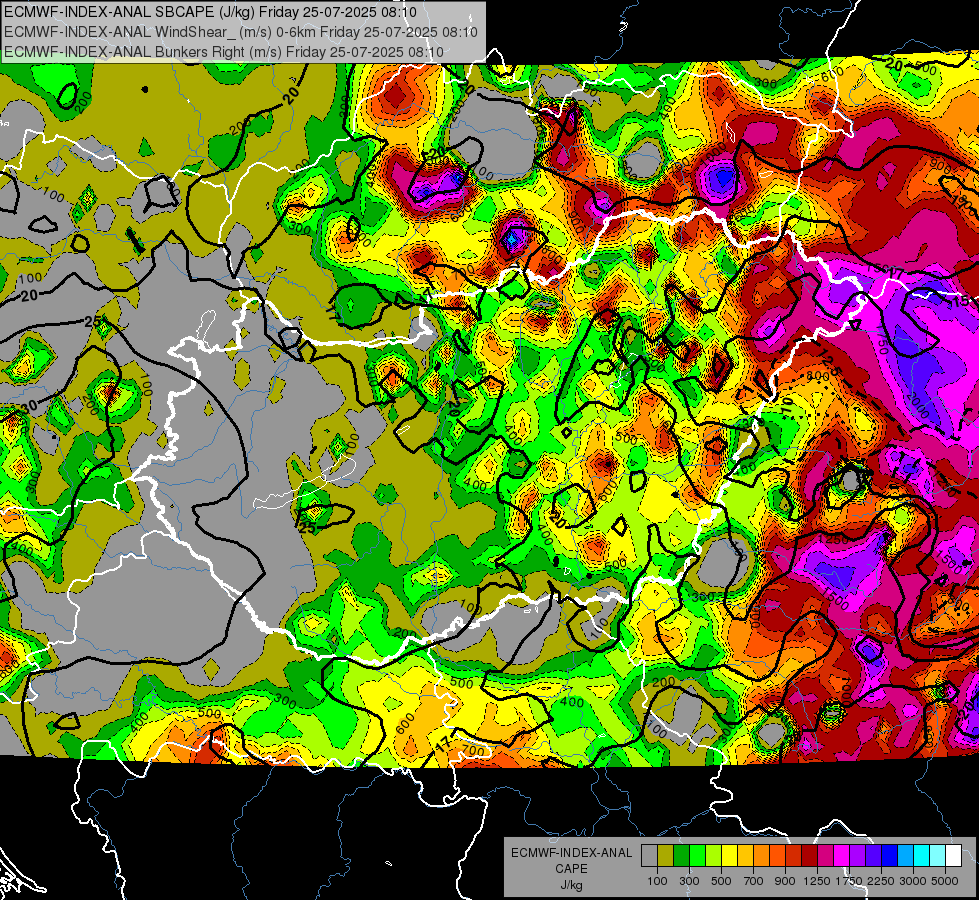Screen dimensions: 979x900
Task: Click the 700 legend tick label
Action: point(754,881)
